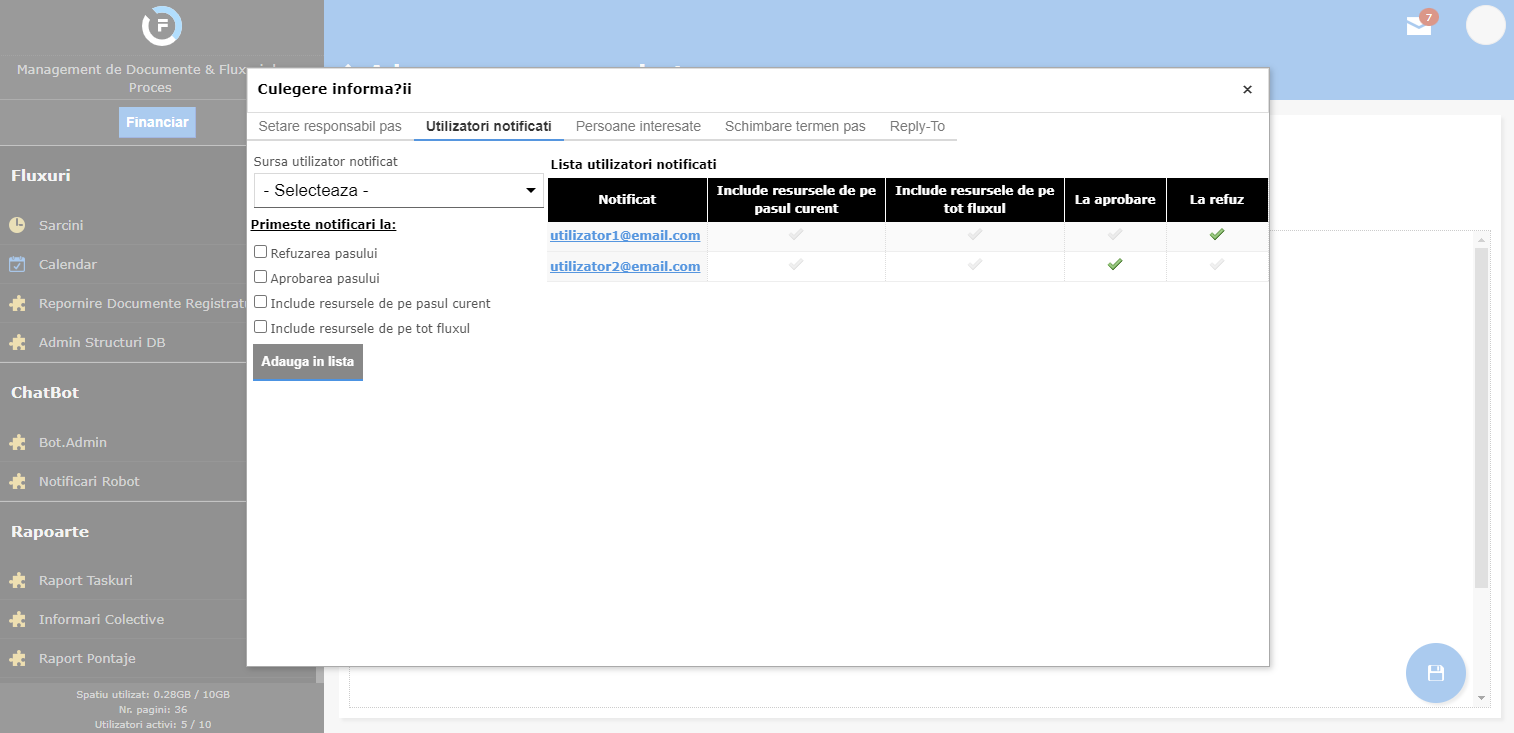Click La refuz checkmark for utilizator2

tap(1217, 264)
